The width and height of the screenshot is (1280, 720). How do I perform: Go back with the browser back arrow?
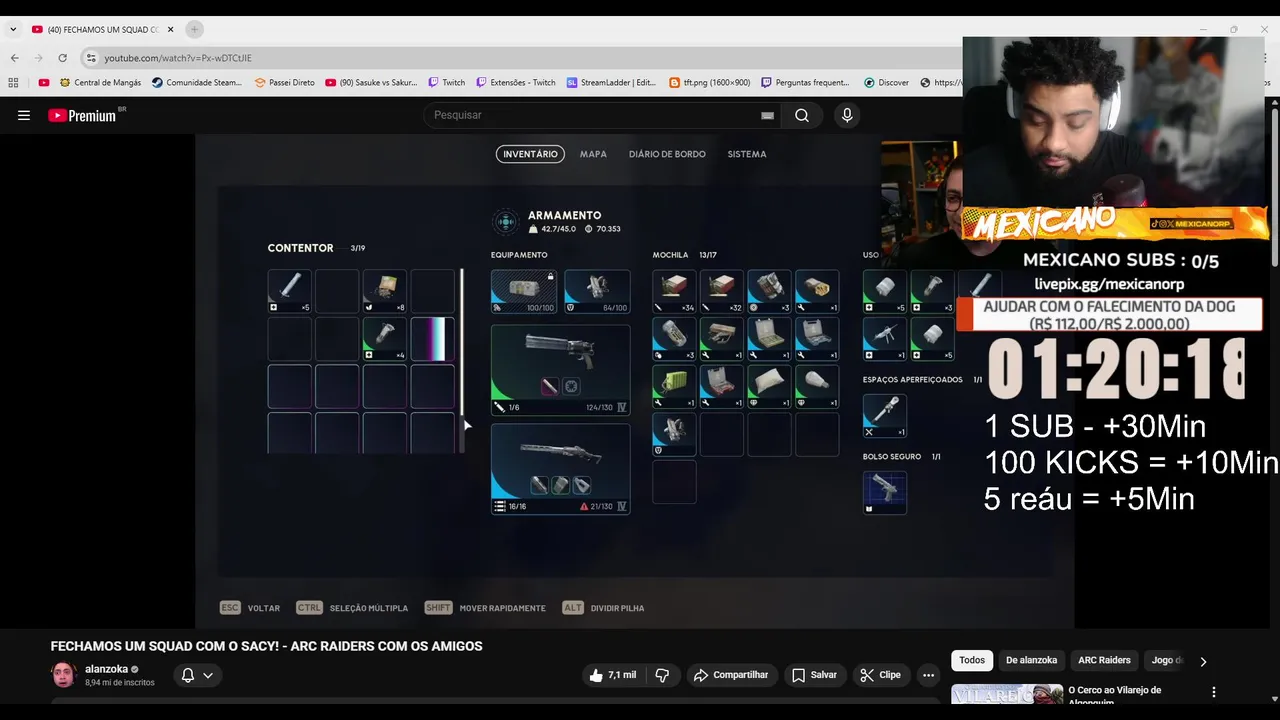15,58
